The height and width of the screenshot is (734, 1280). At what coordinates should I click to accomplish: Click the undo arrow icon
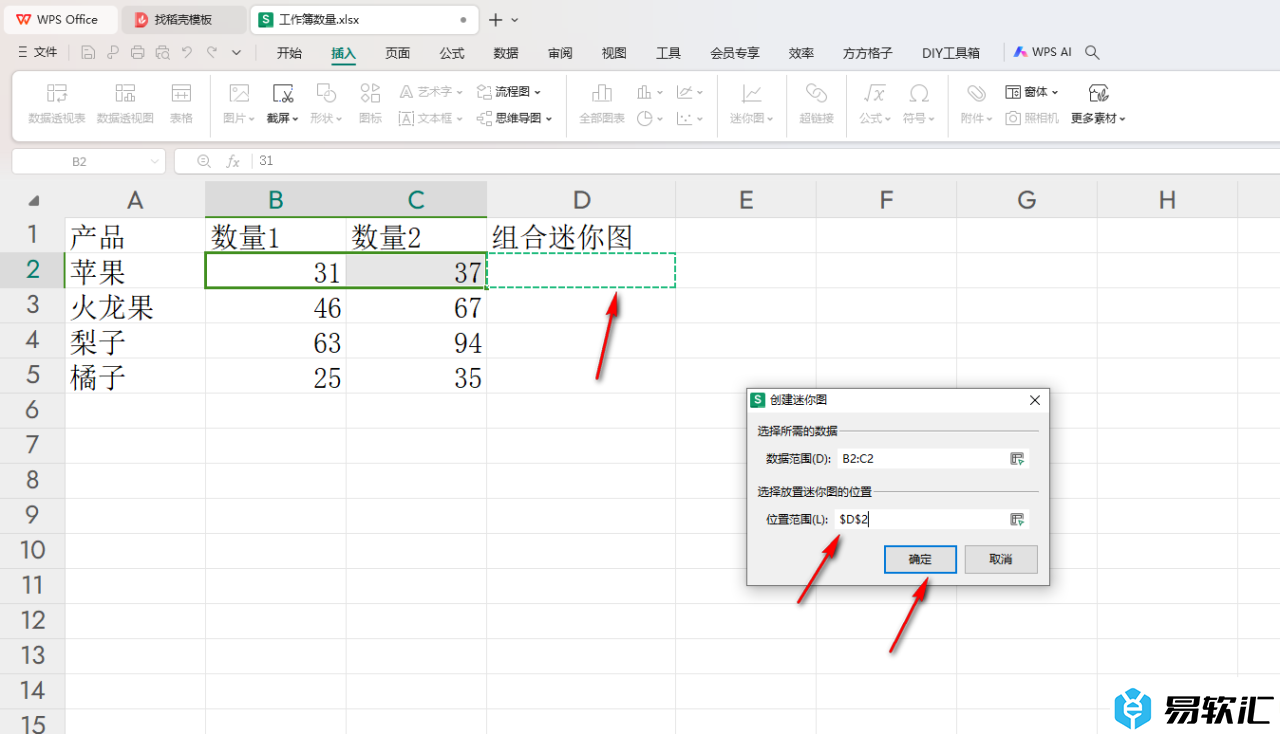tap(187, 51)
